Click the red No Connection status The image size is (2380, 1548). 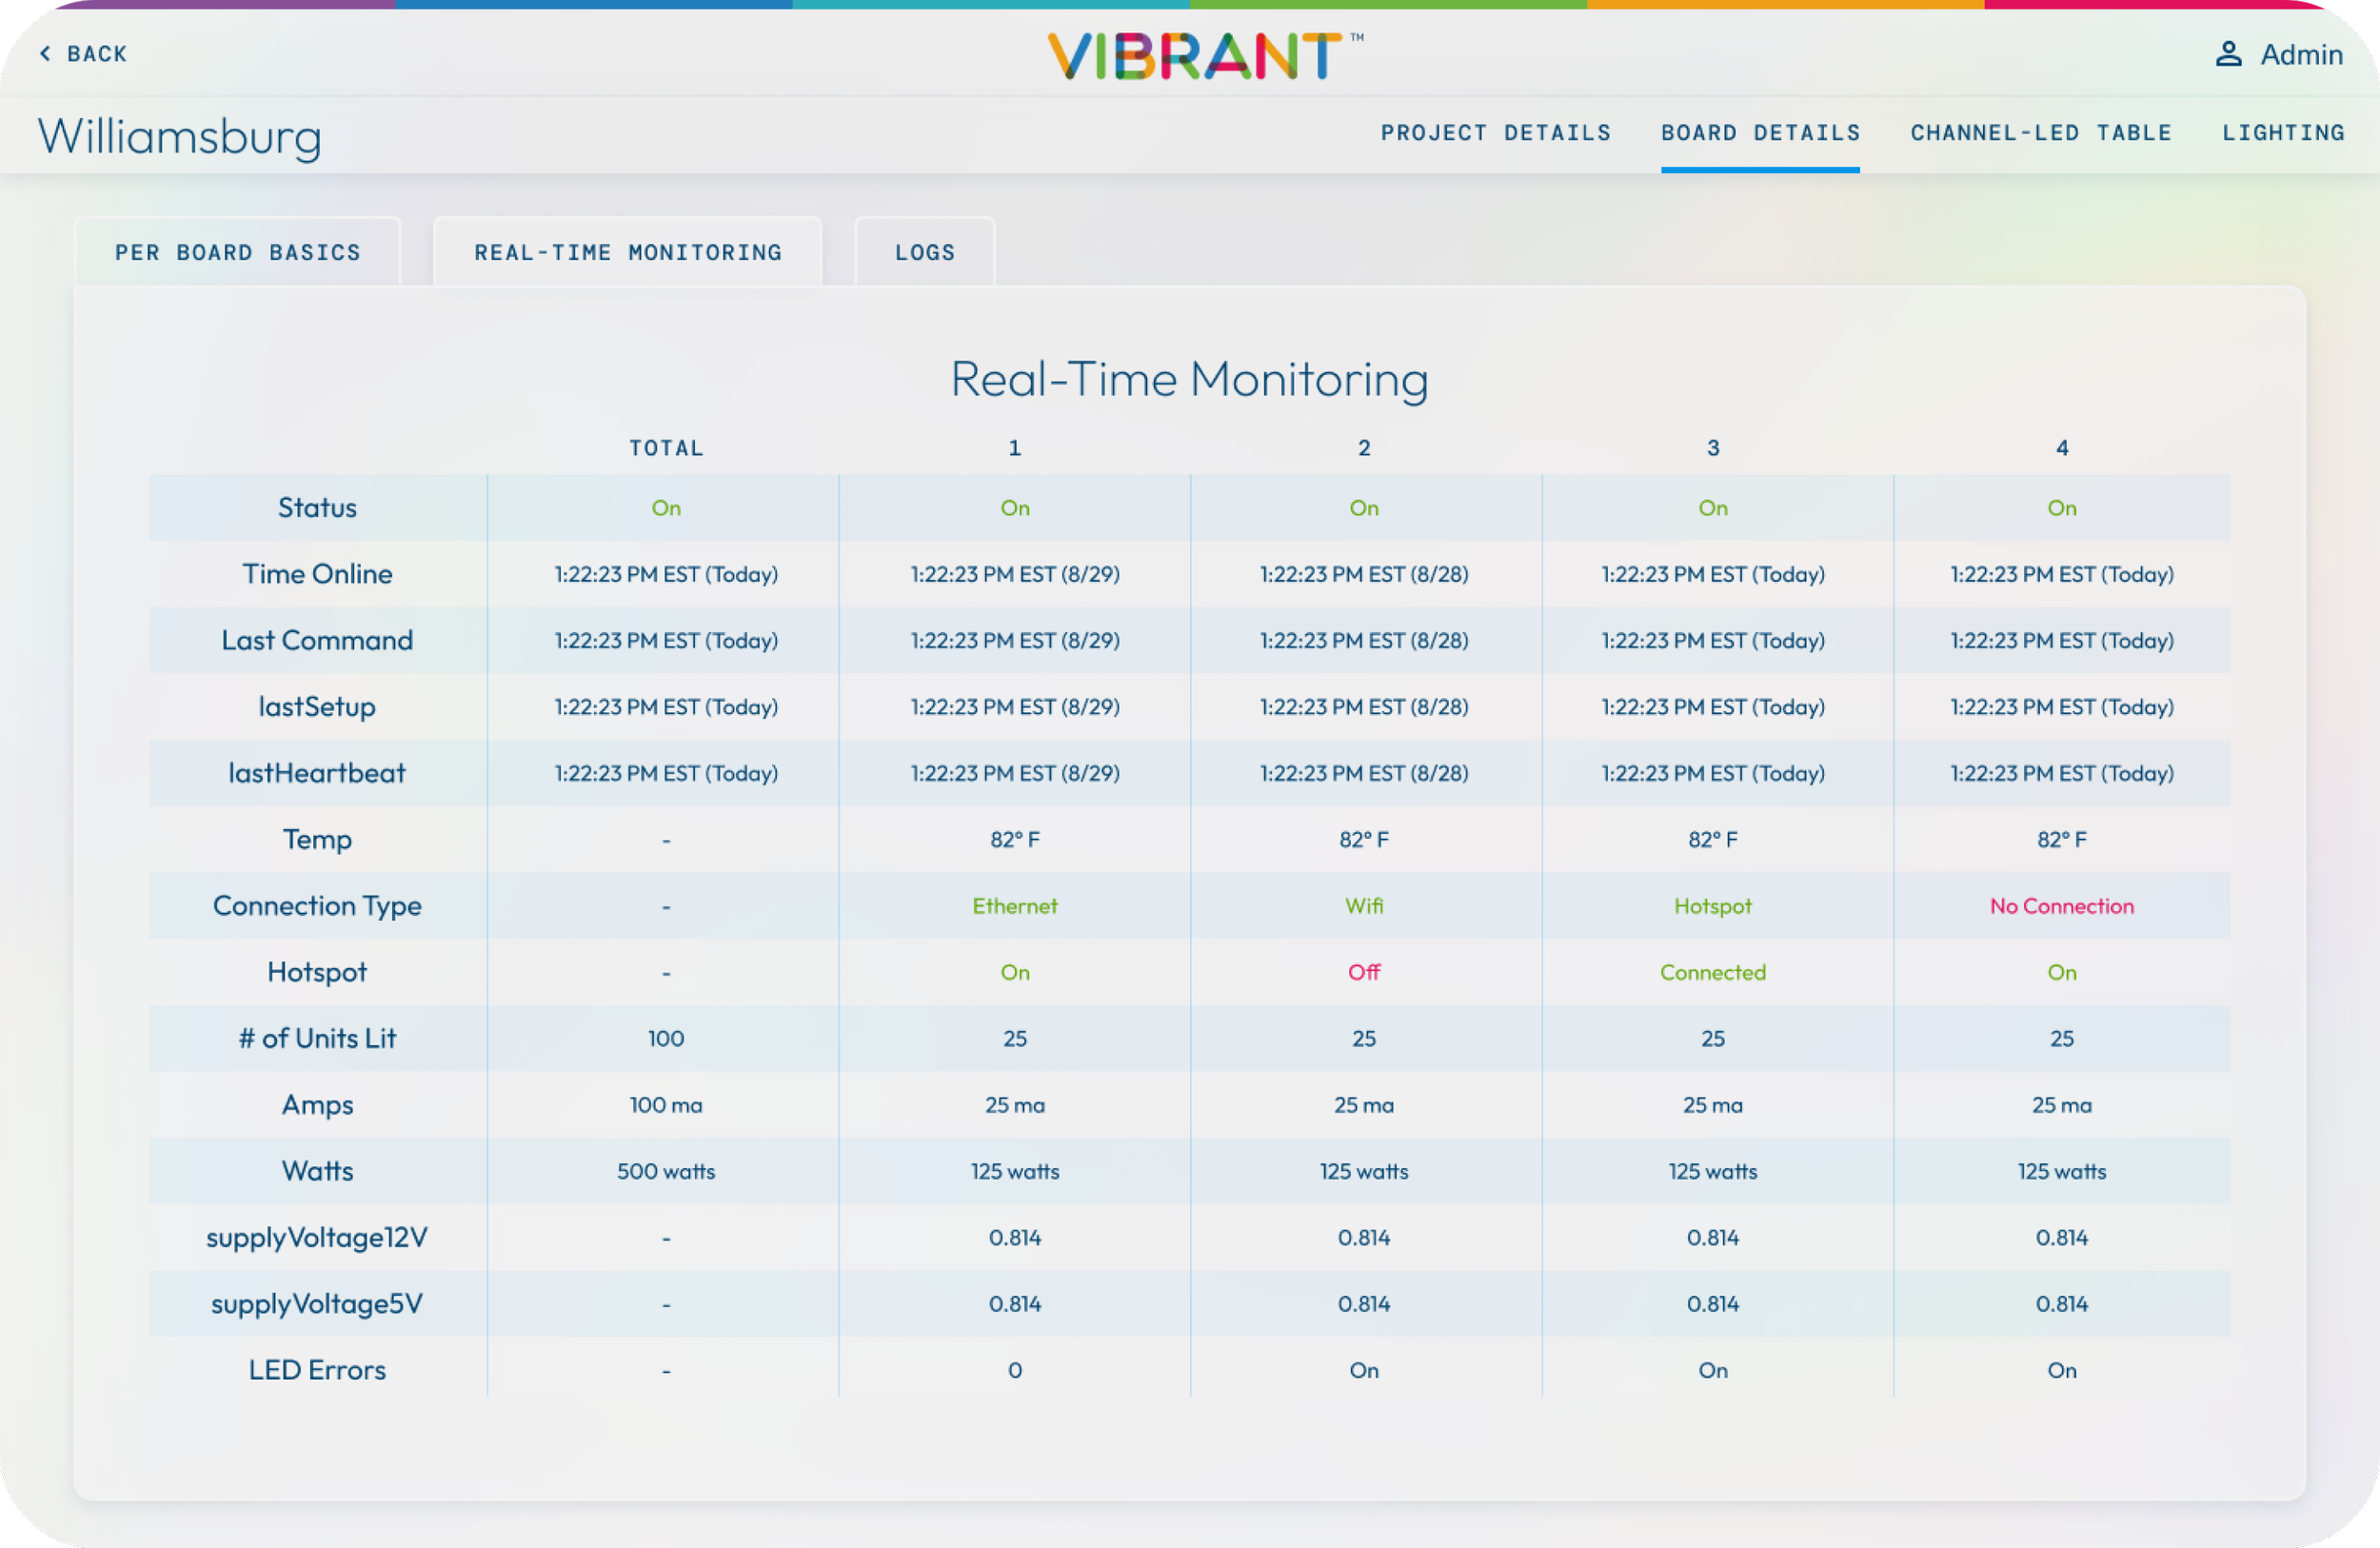point(2061,906)
